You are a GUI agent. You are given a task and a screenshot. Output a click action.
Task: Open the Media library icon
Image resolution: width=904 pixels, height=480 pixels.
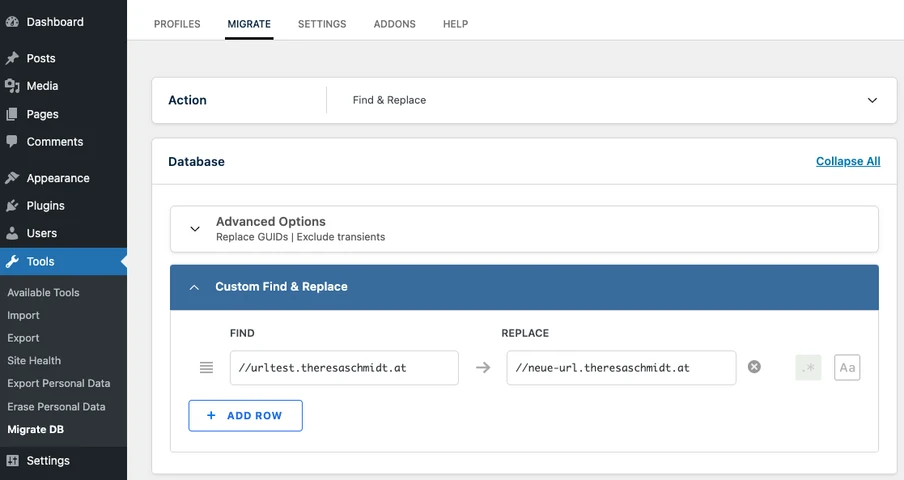pyautogui.click(x=12, y=86)
